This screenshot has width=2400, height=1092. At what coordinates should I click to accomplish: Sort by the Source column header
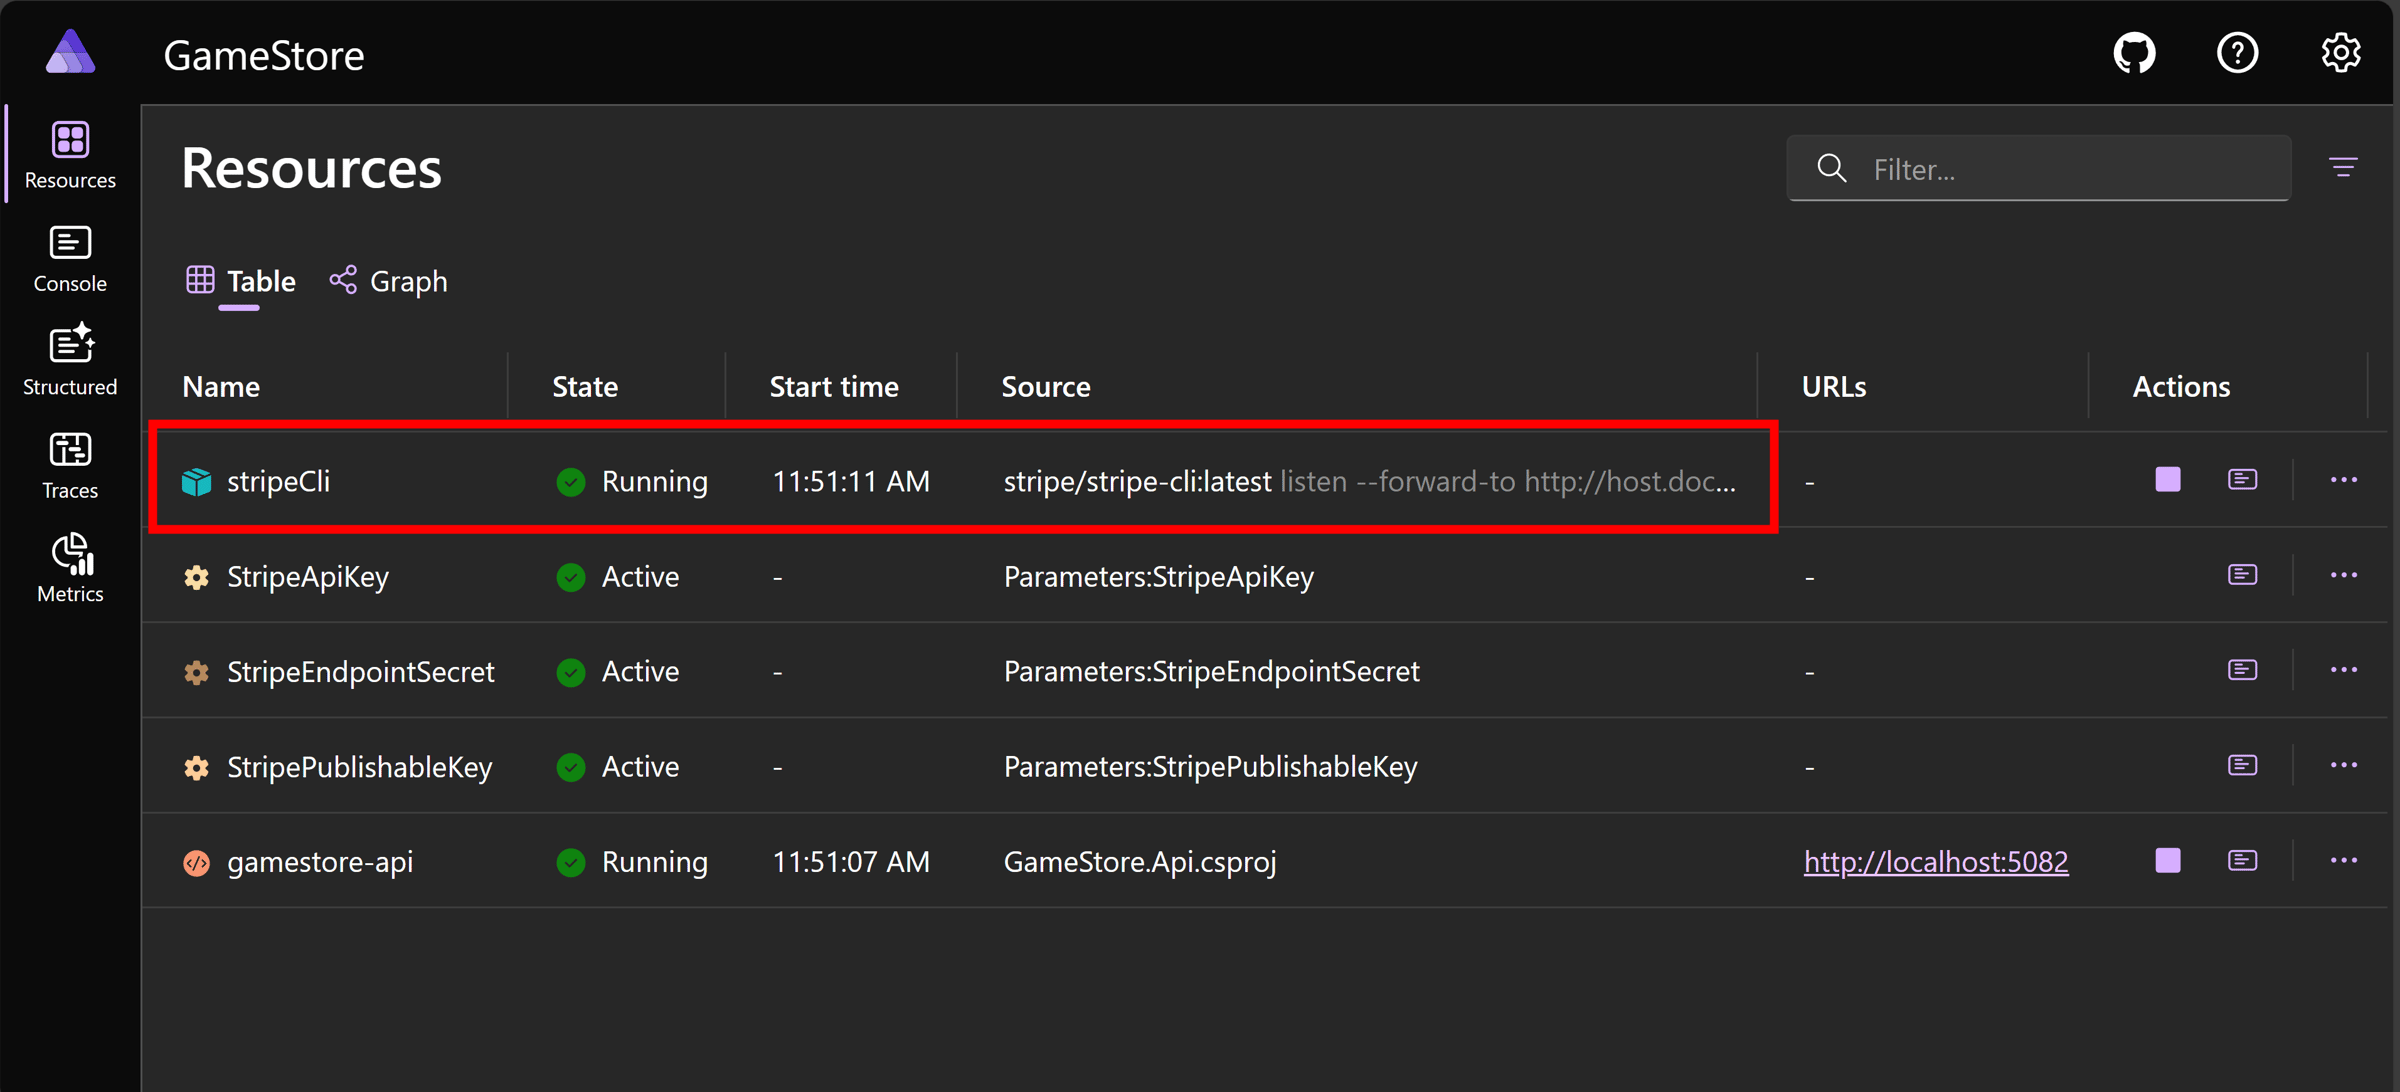tap(1046, 386)
